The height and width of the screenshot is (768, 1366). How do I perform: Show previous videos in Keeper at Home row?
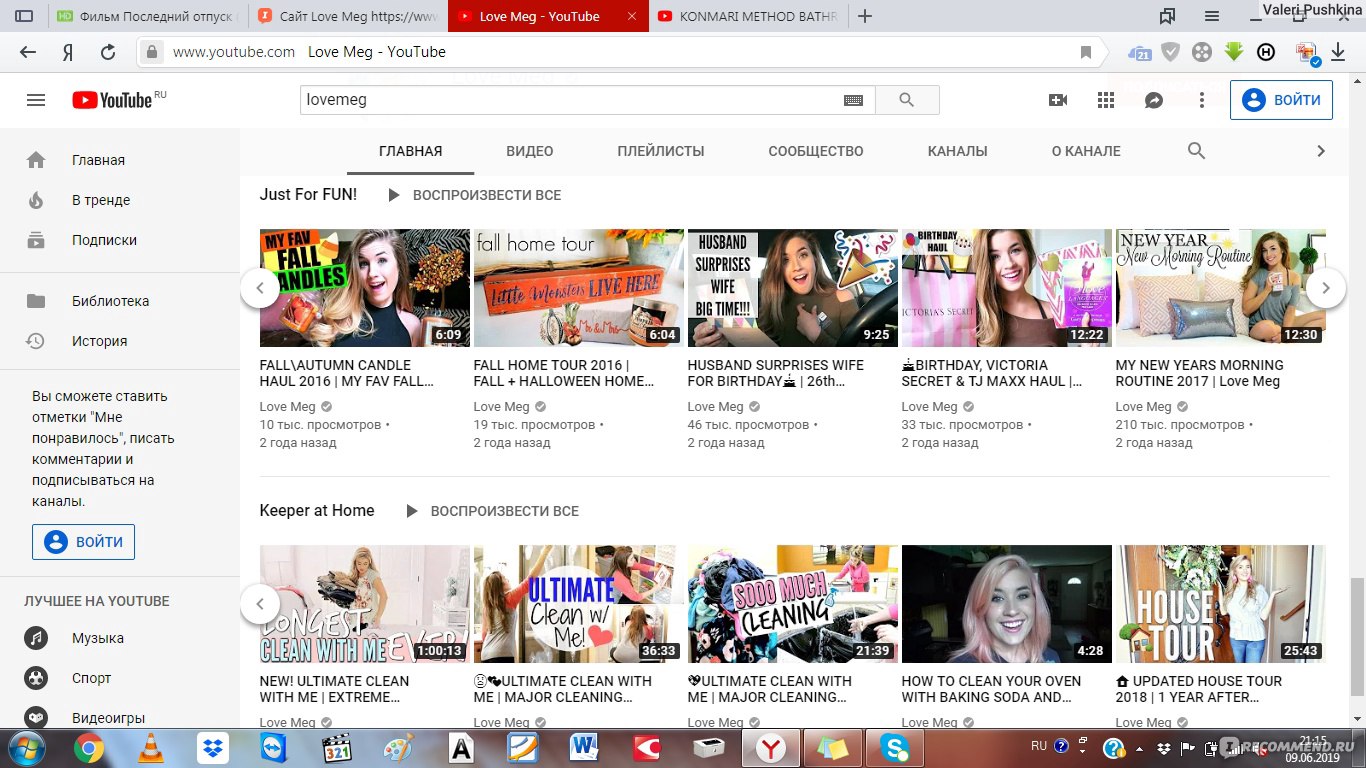pyautogui.click(x=260, y=604)
